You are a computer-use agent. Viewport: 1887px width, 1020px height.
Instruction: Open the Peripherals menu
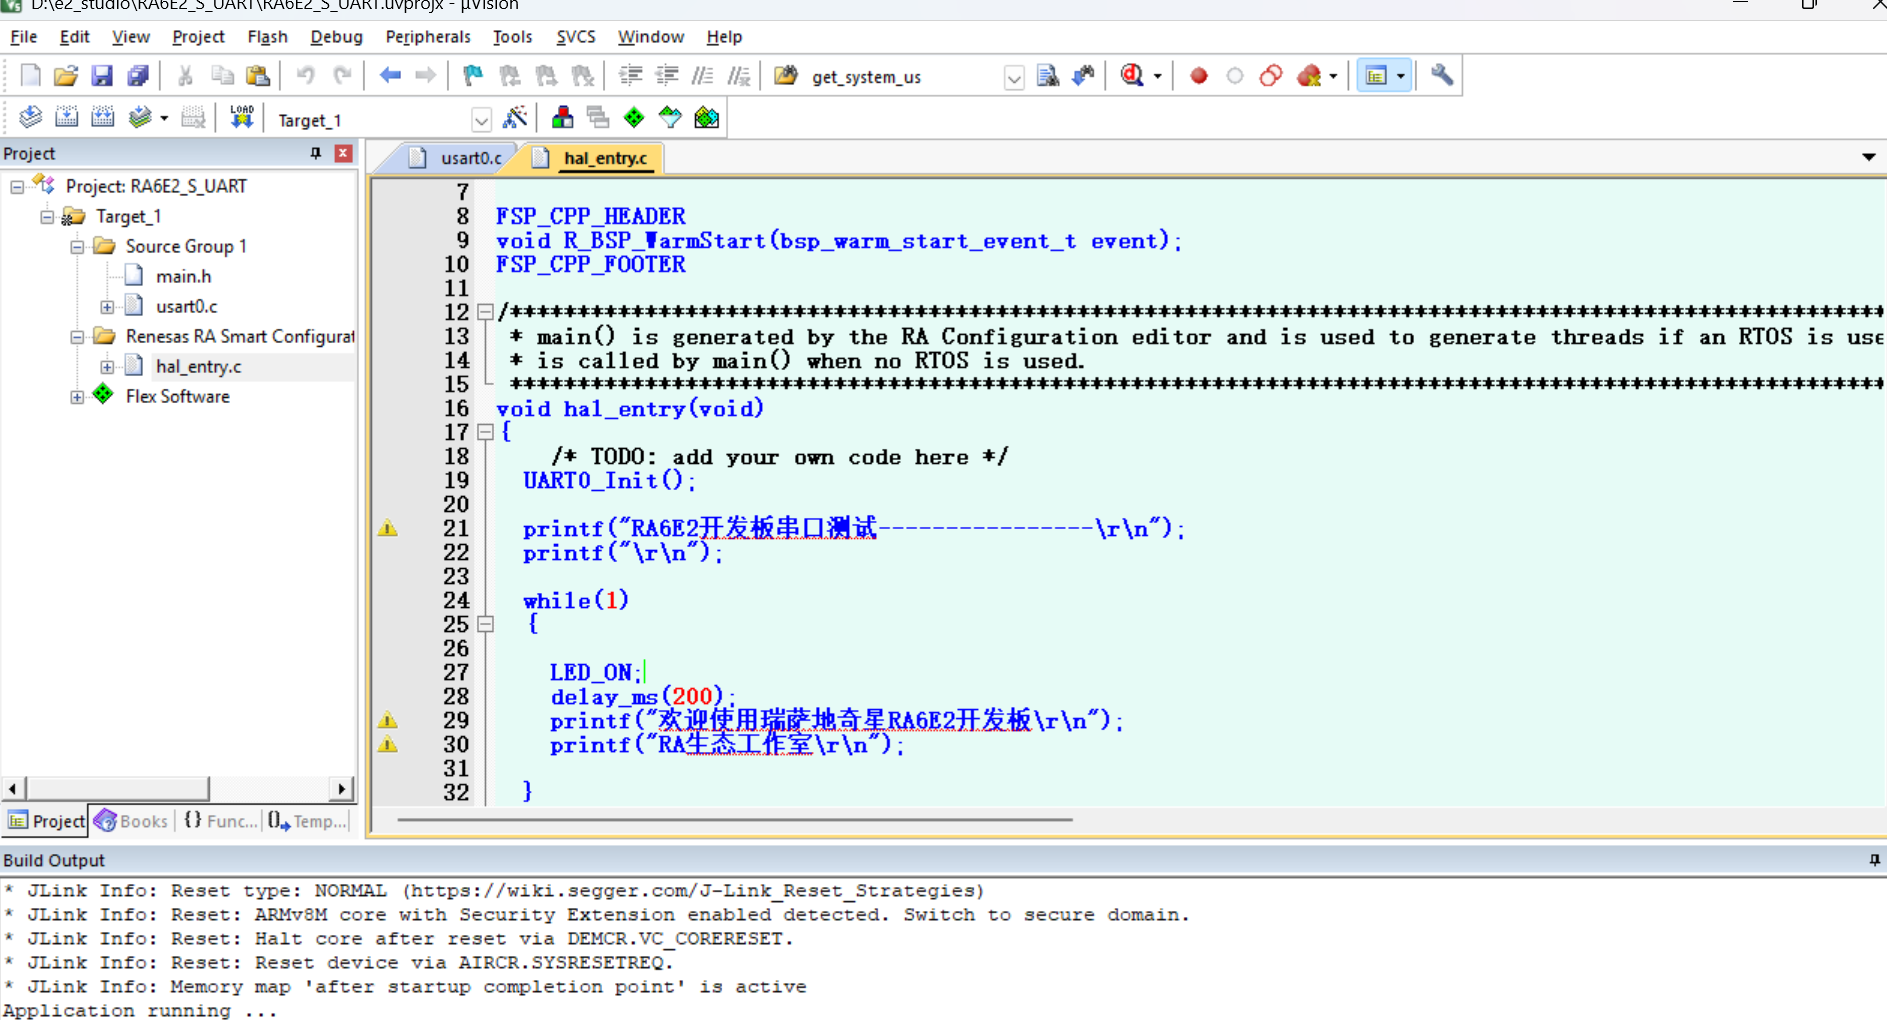tap(428, 37)
